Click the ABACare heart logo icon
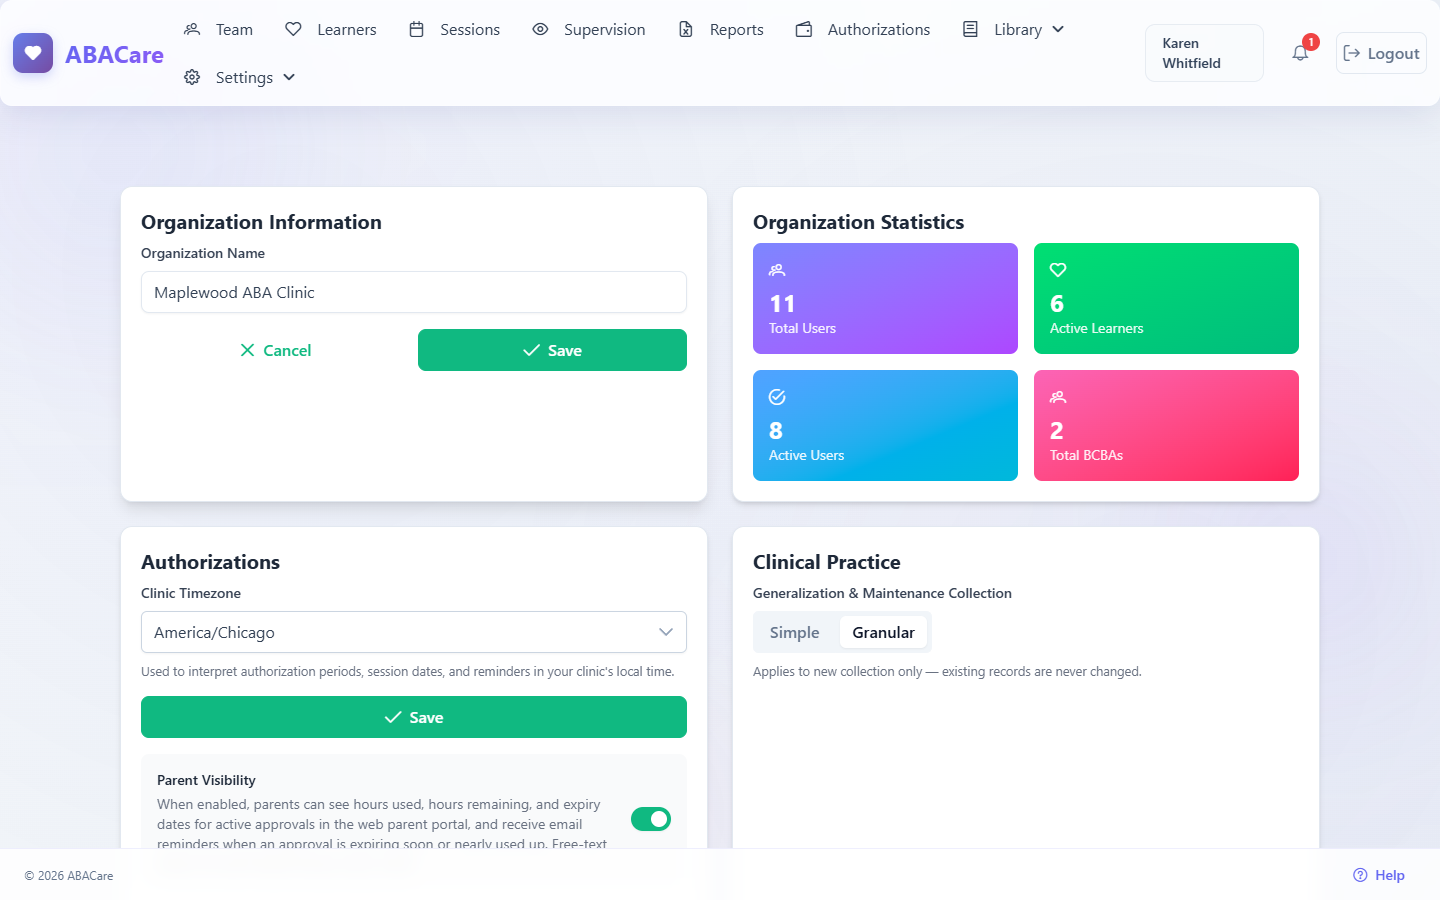 (33, 53)
